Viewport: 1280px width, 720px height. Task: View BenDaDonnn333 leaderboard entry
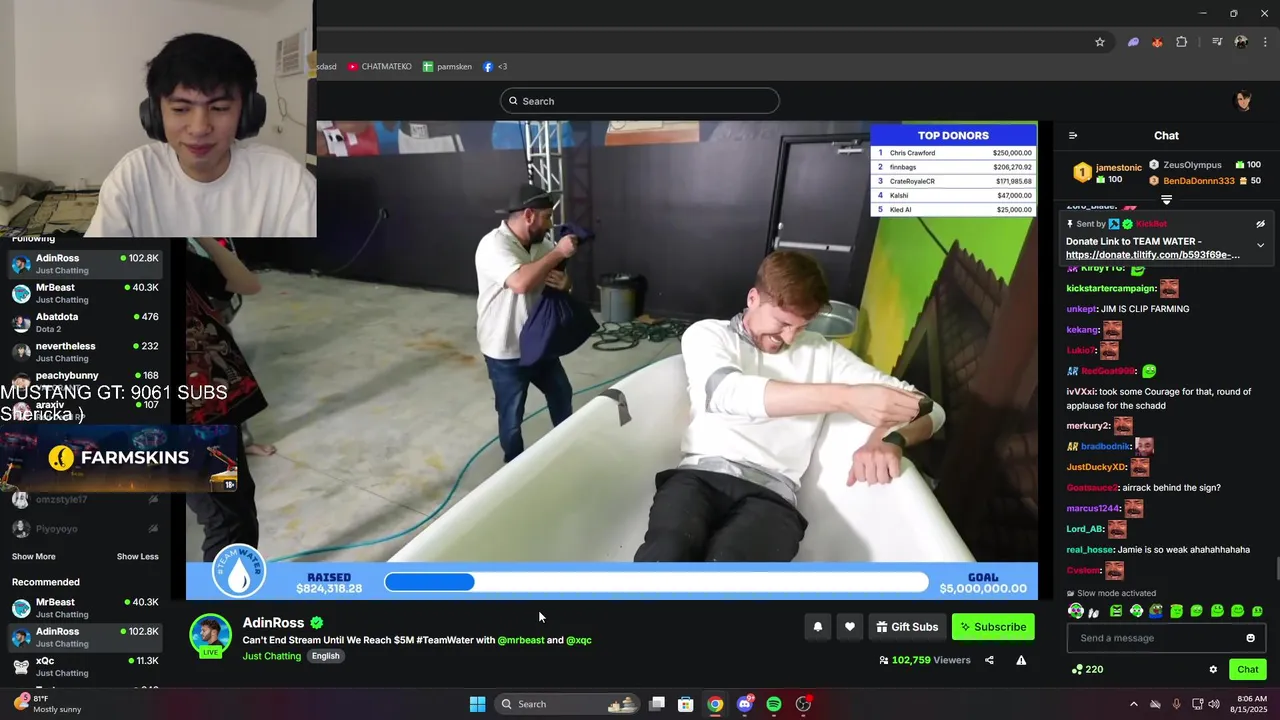(1205, 181)
